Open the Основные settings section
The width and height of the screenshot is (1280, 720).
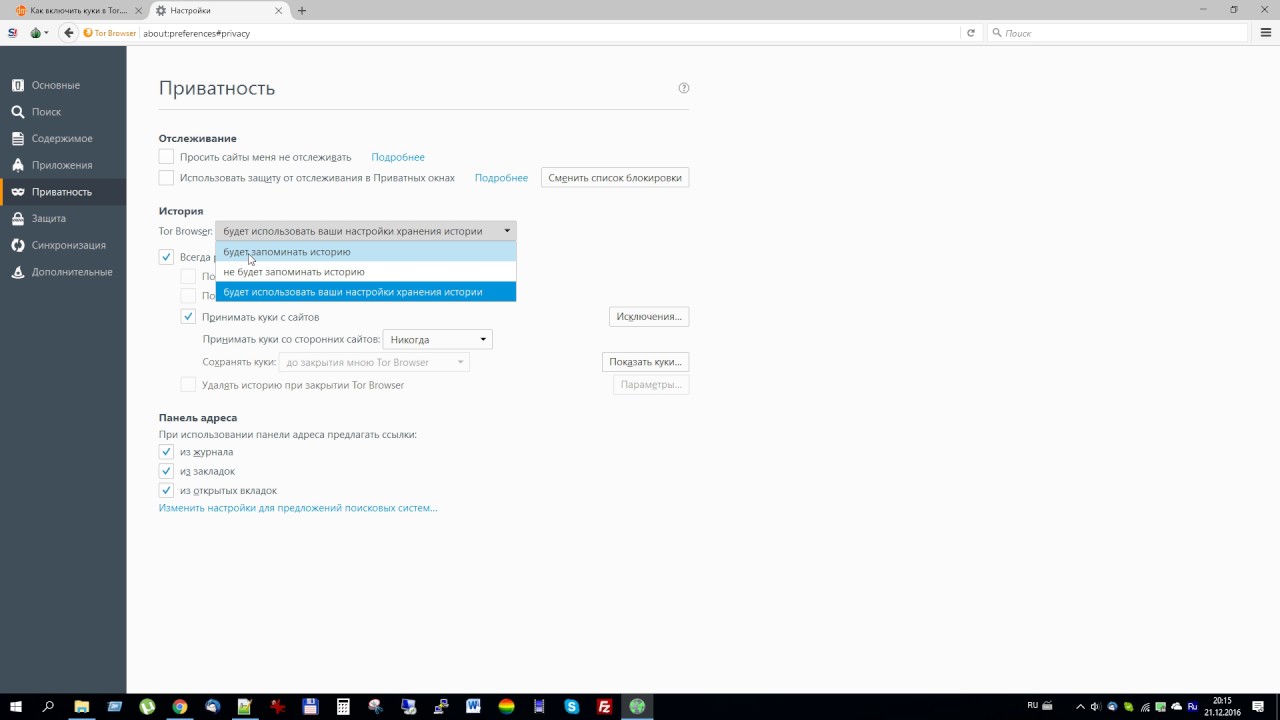point(63,85)
